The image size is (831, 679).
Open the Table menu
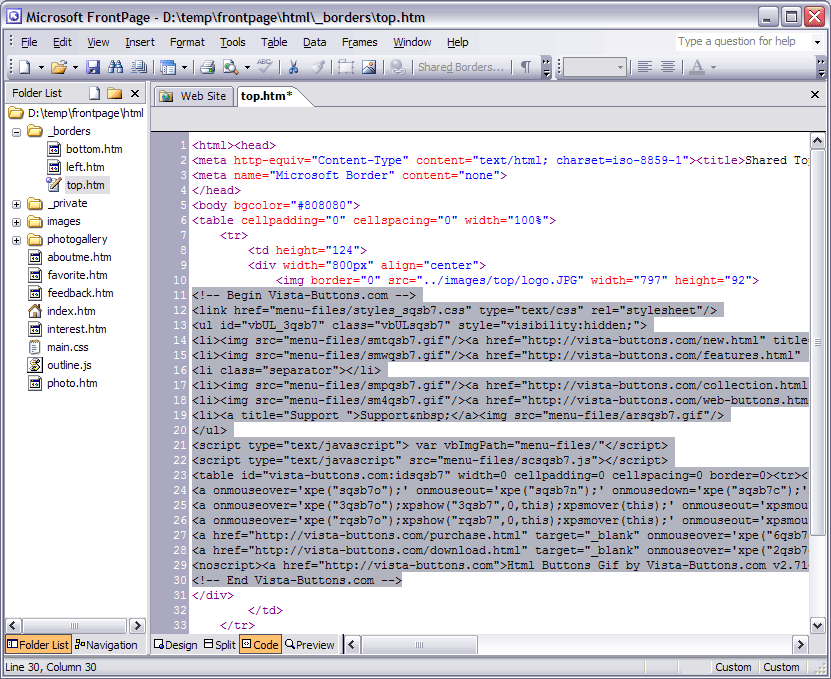[x=274, y=42]
